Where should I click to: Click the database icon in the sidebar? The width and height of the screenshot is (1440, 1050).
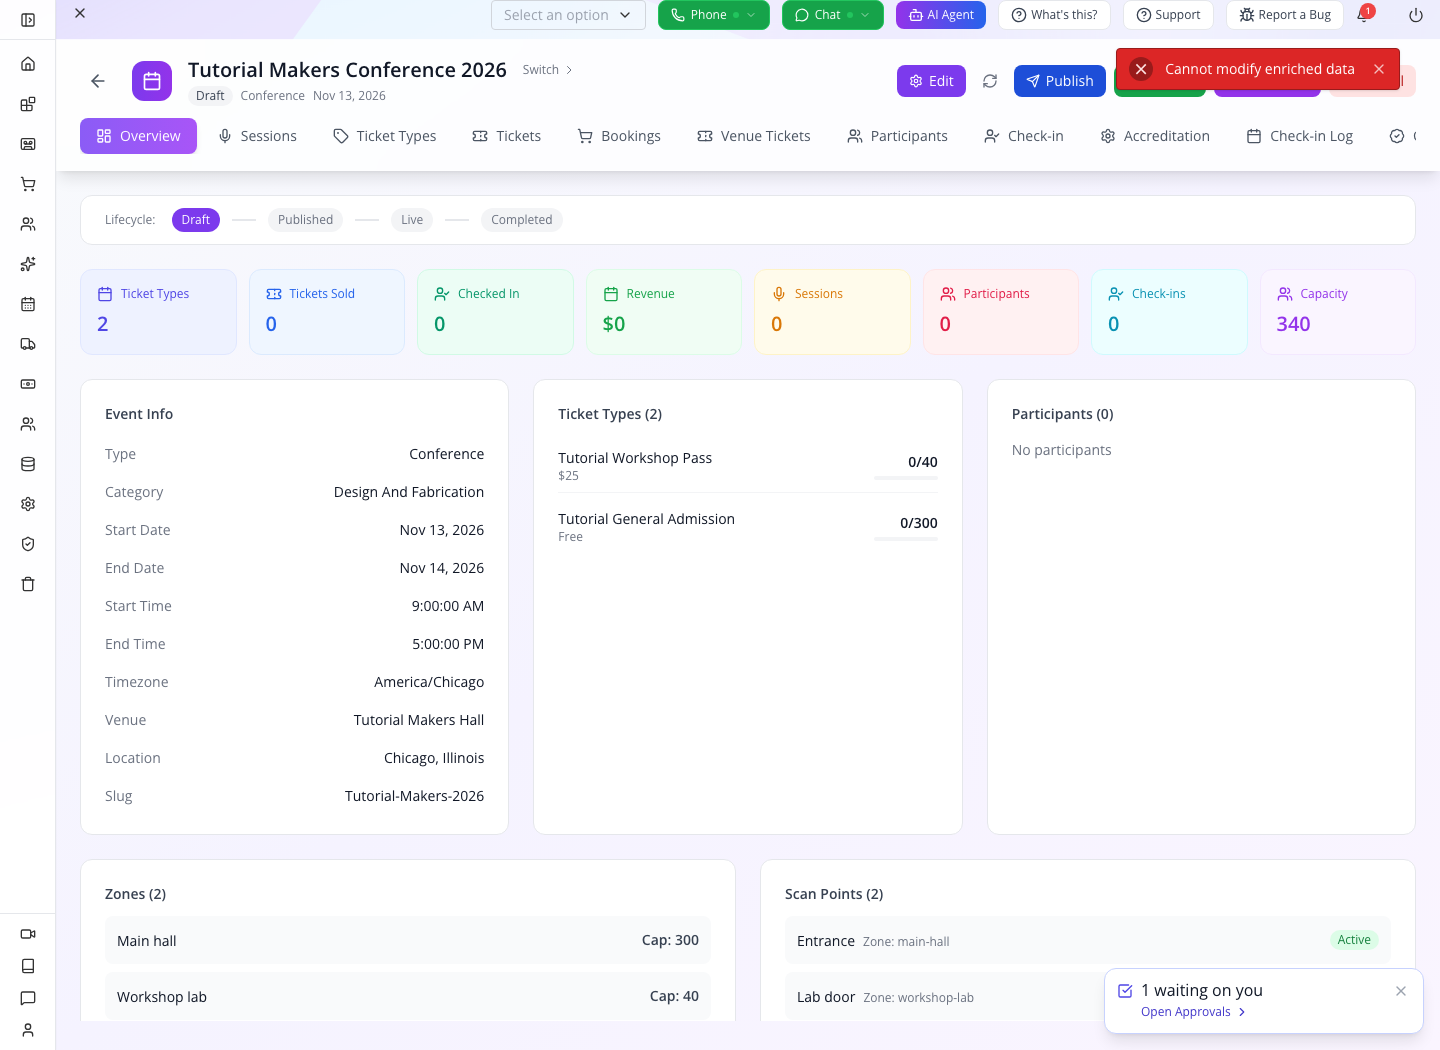(28, 464)
